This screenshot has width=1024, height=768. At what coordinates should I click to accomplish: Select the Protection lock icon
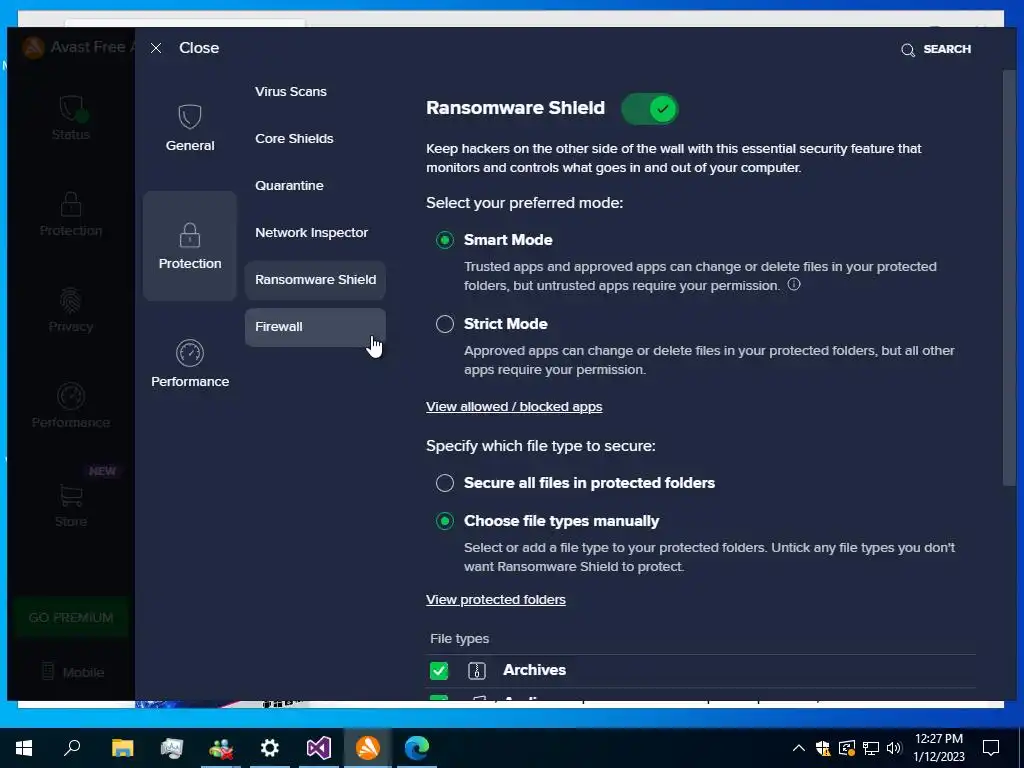pyautogui.click(x=189, y=235)
